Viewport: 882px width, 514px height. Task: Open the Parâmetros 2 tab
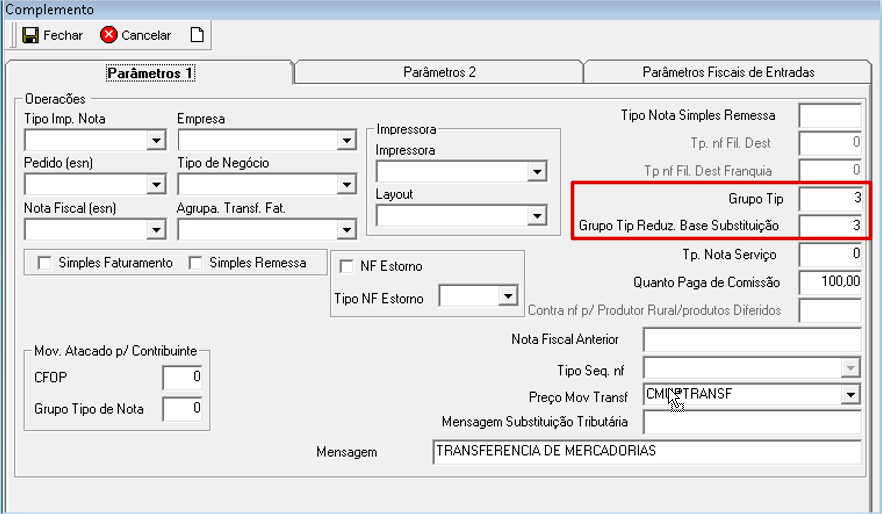pyautogui.click(x=439, y=73)
